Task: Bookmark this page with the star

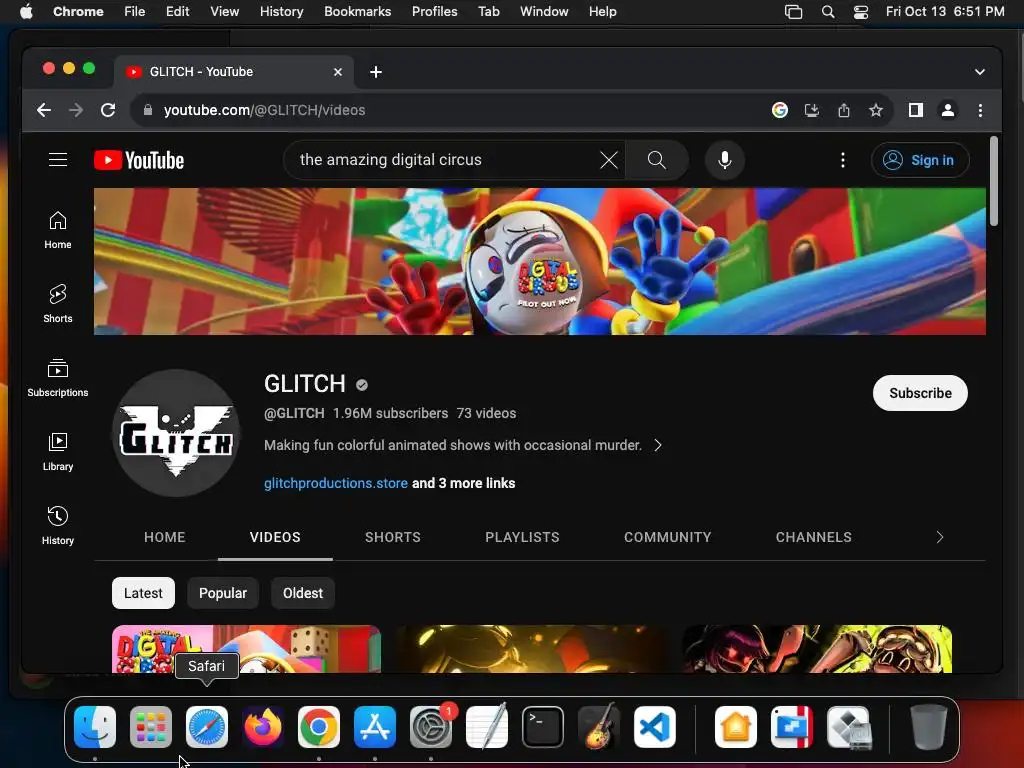Action: (x=876, y=110)
